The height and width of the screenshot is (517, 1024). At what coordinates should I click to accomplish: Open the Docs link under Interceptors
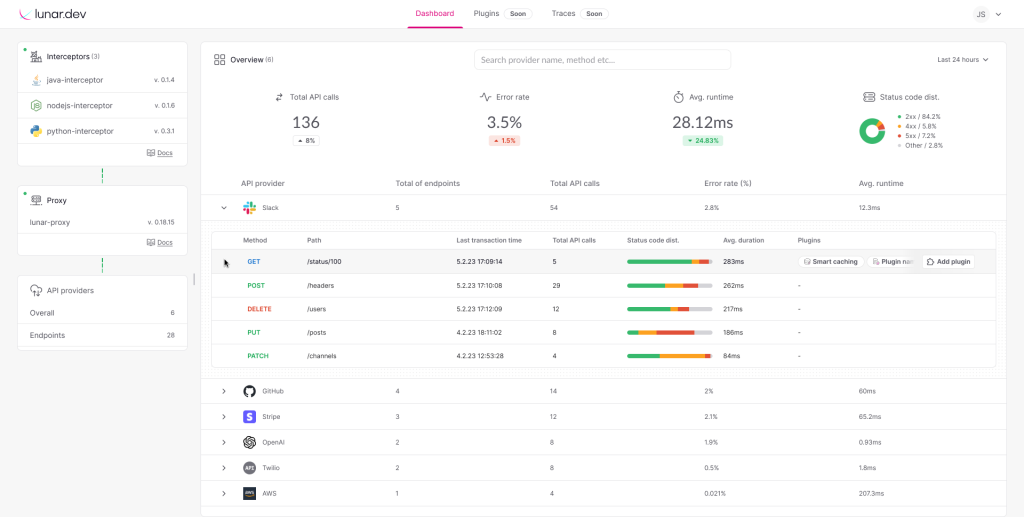(x=159, y=153)
